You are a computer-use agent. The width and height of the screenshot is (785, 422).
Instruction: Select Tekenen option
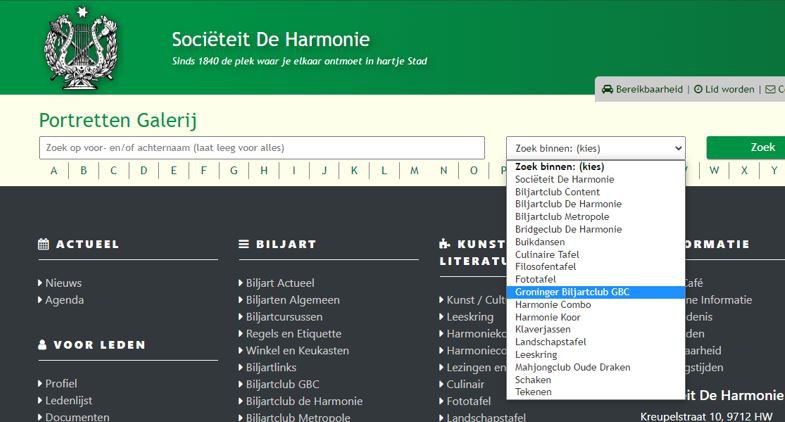click(x=596, y=392)
